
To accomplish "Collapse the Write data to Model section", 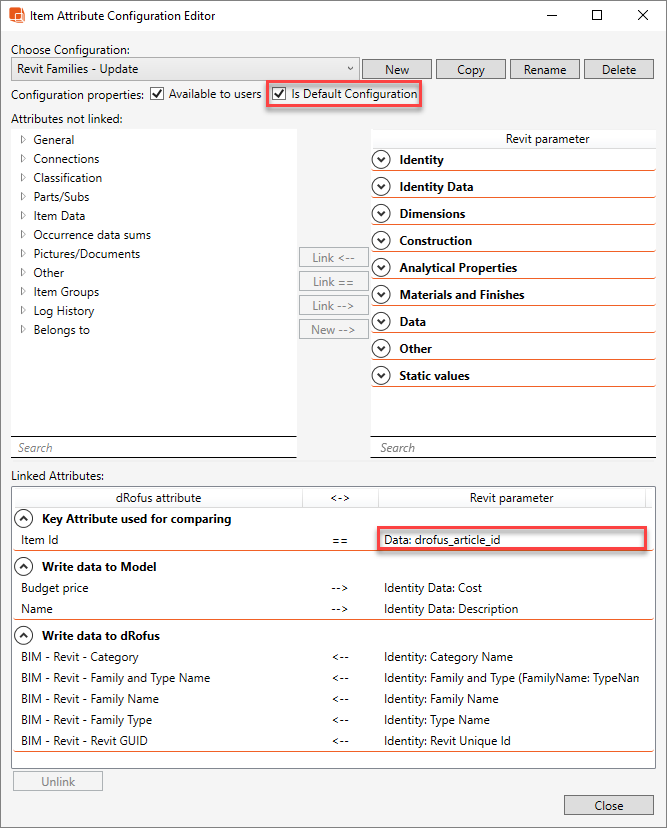I will click(23, 567).
